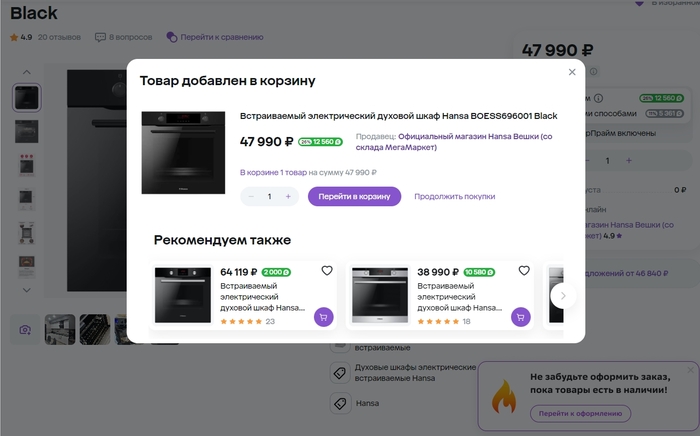Image resolution: width=700 pixels, height=436 pixels.
Task: Open the photo search camera icon
Action: (25, 329)
